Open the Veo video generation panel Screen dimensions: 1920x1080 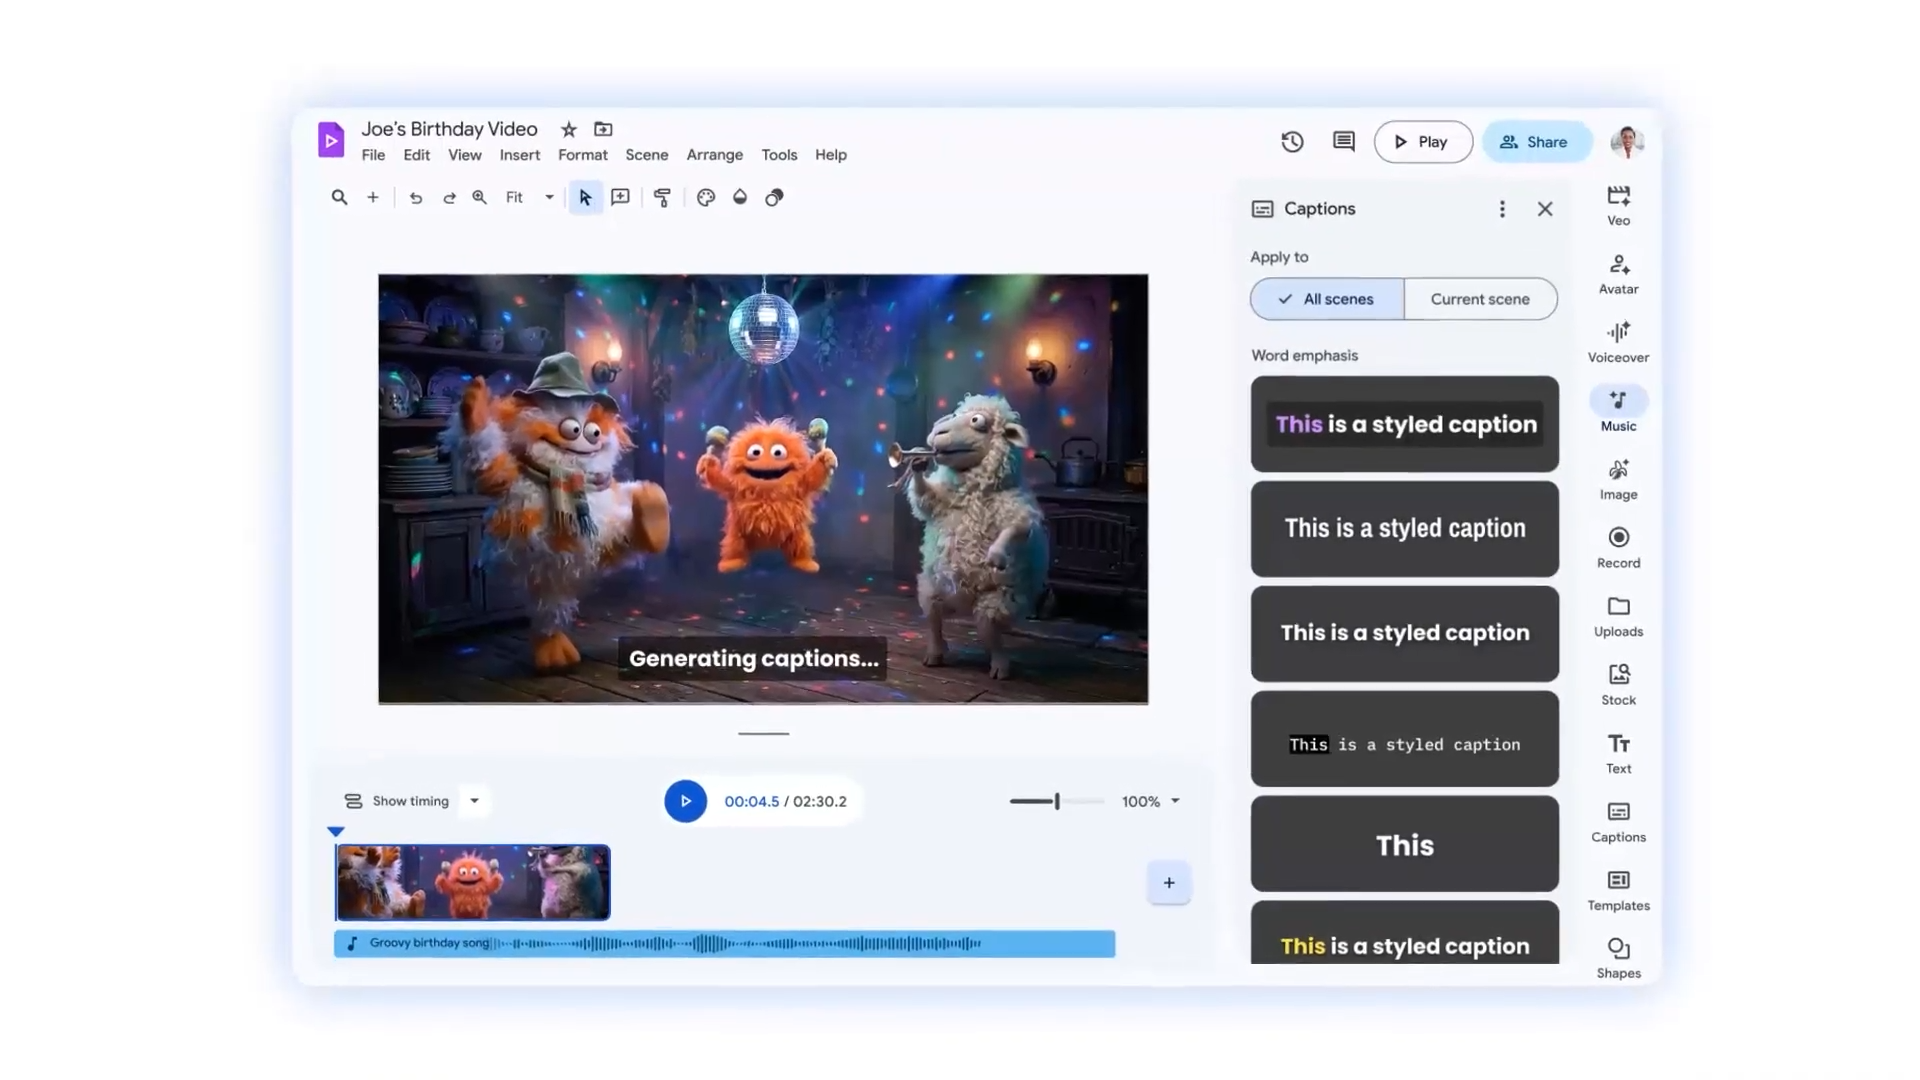pos(1618,205)
